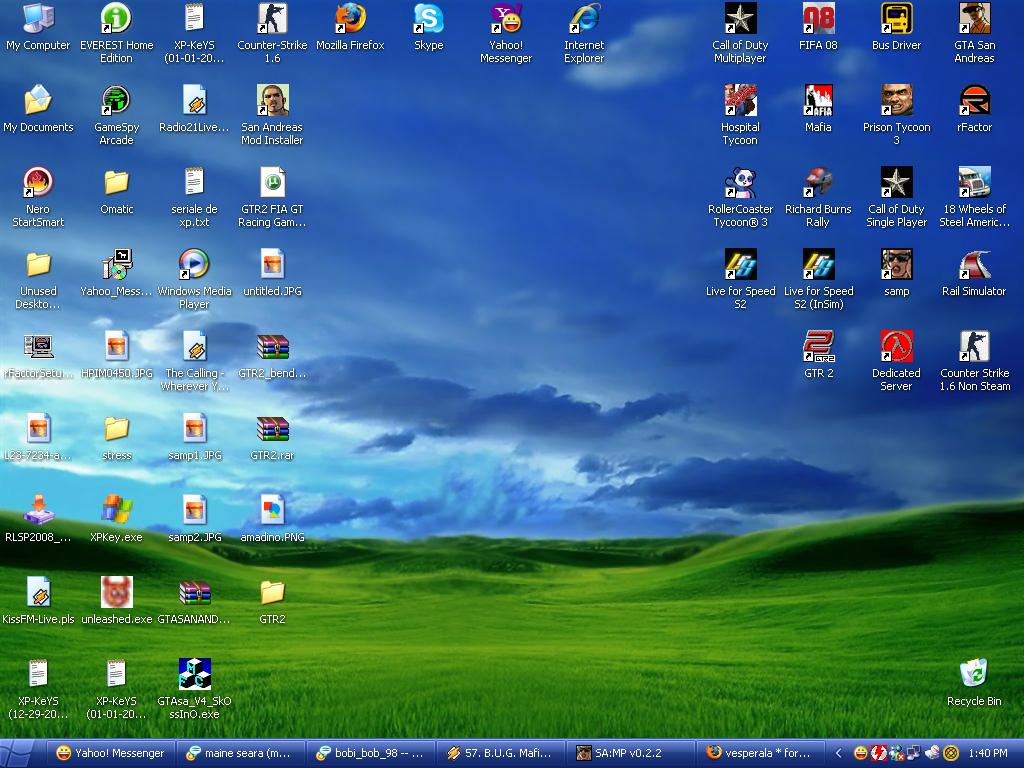This screenshot has height=768, width=1024.
Task: Select the Windows Media Player shortcut
Action: [x=194, y=265]
